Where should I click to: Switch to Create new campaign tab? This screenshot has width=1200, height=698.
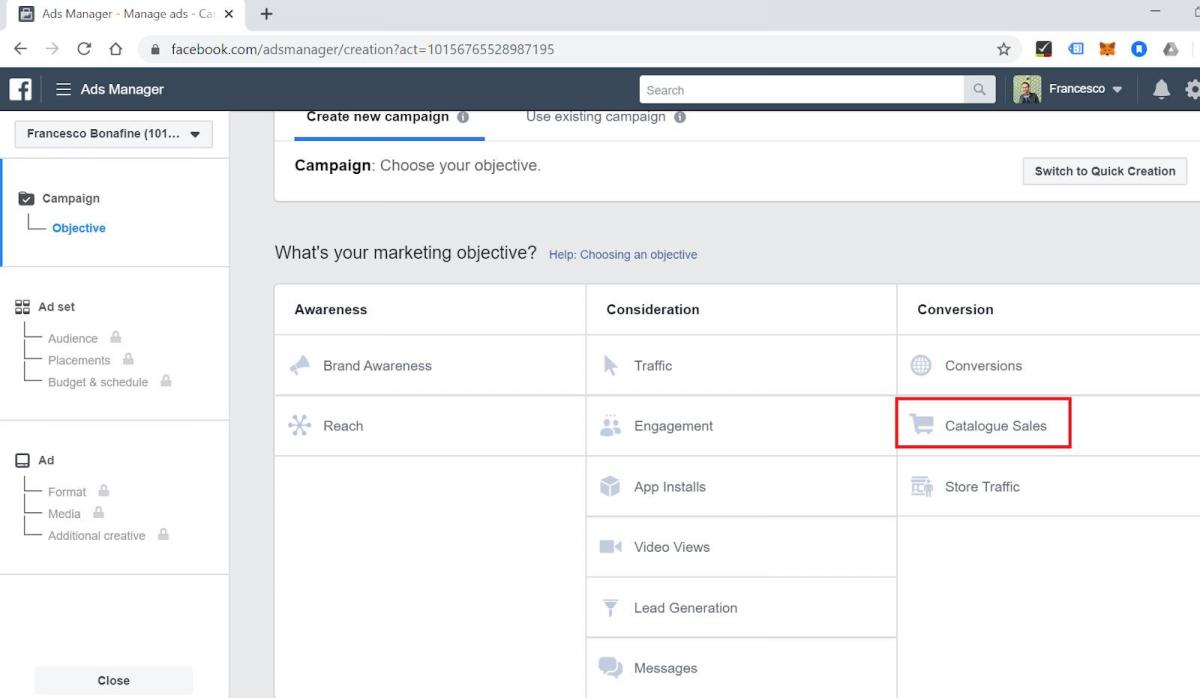(x=378, y=117)
